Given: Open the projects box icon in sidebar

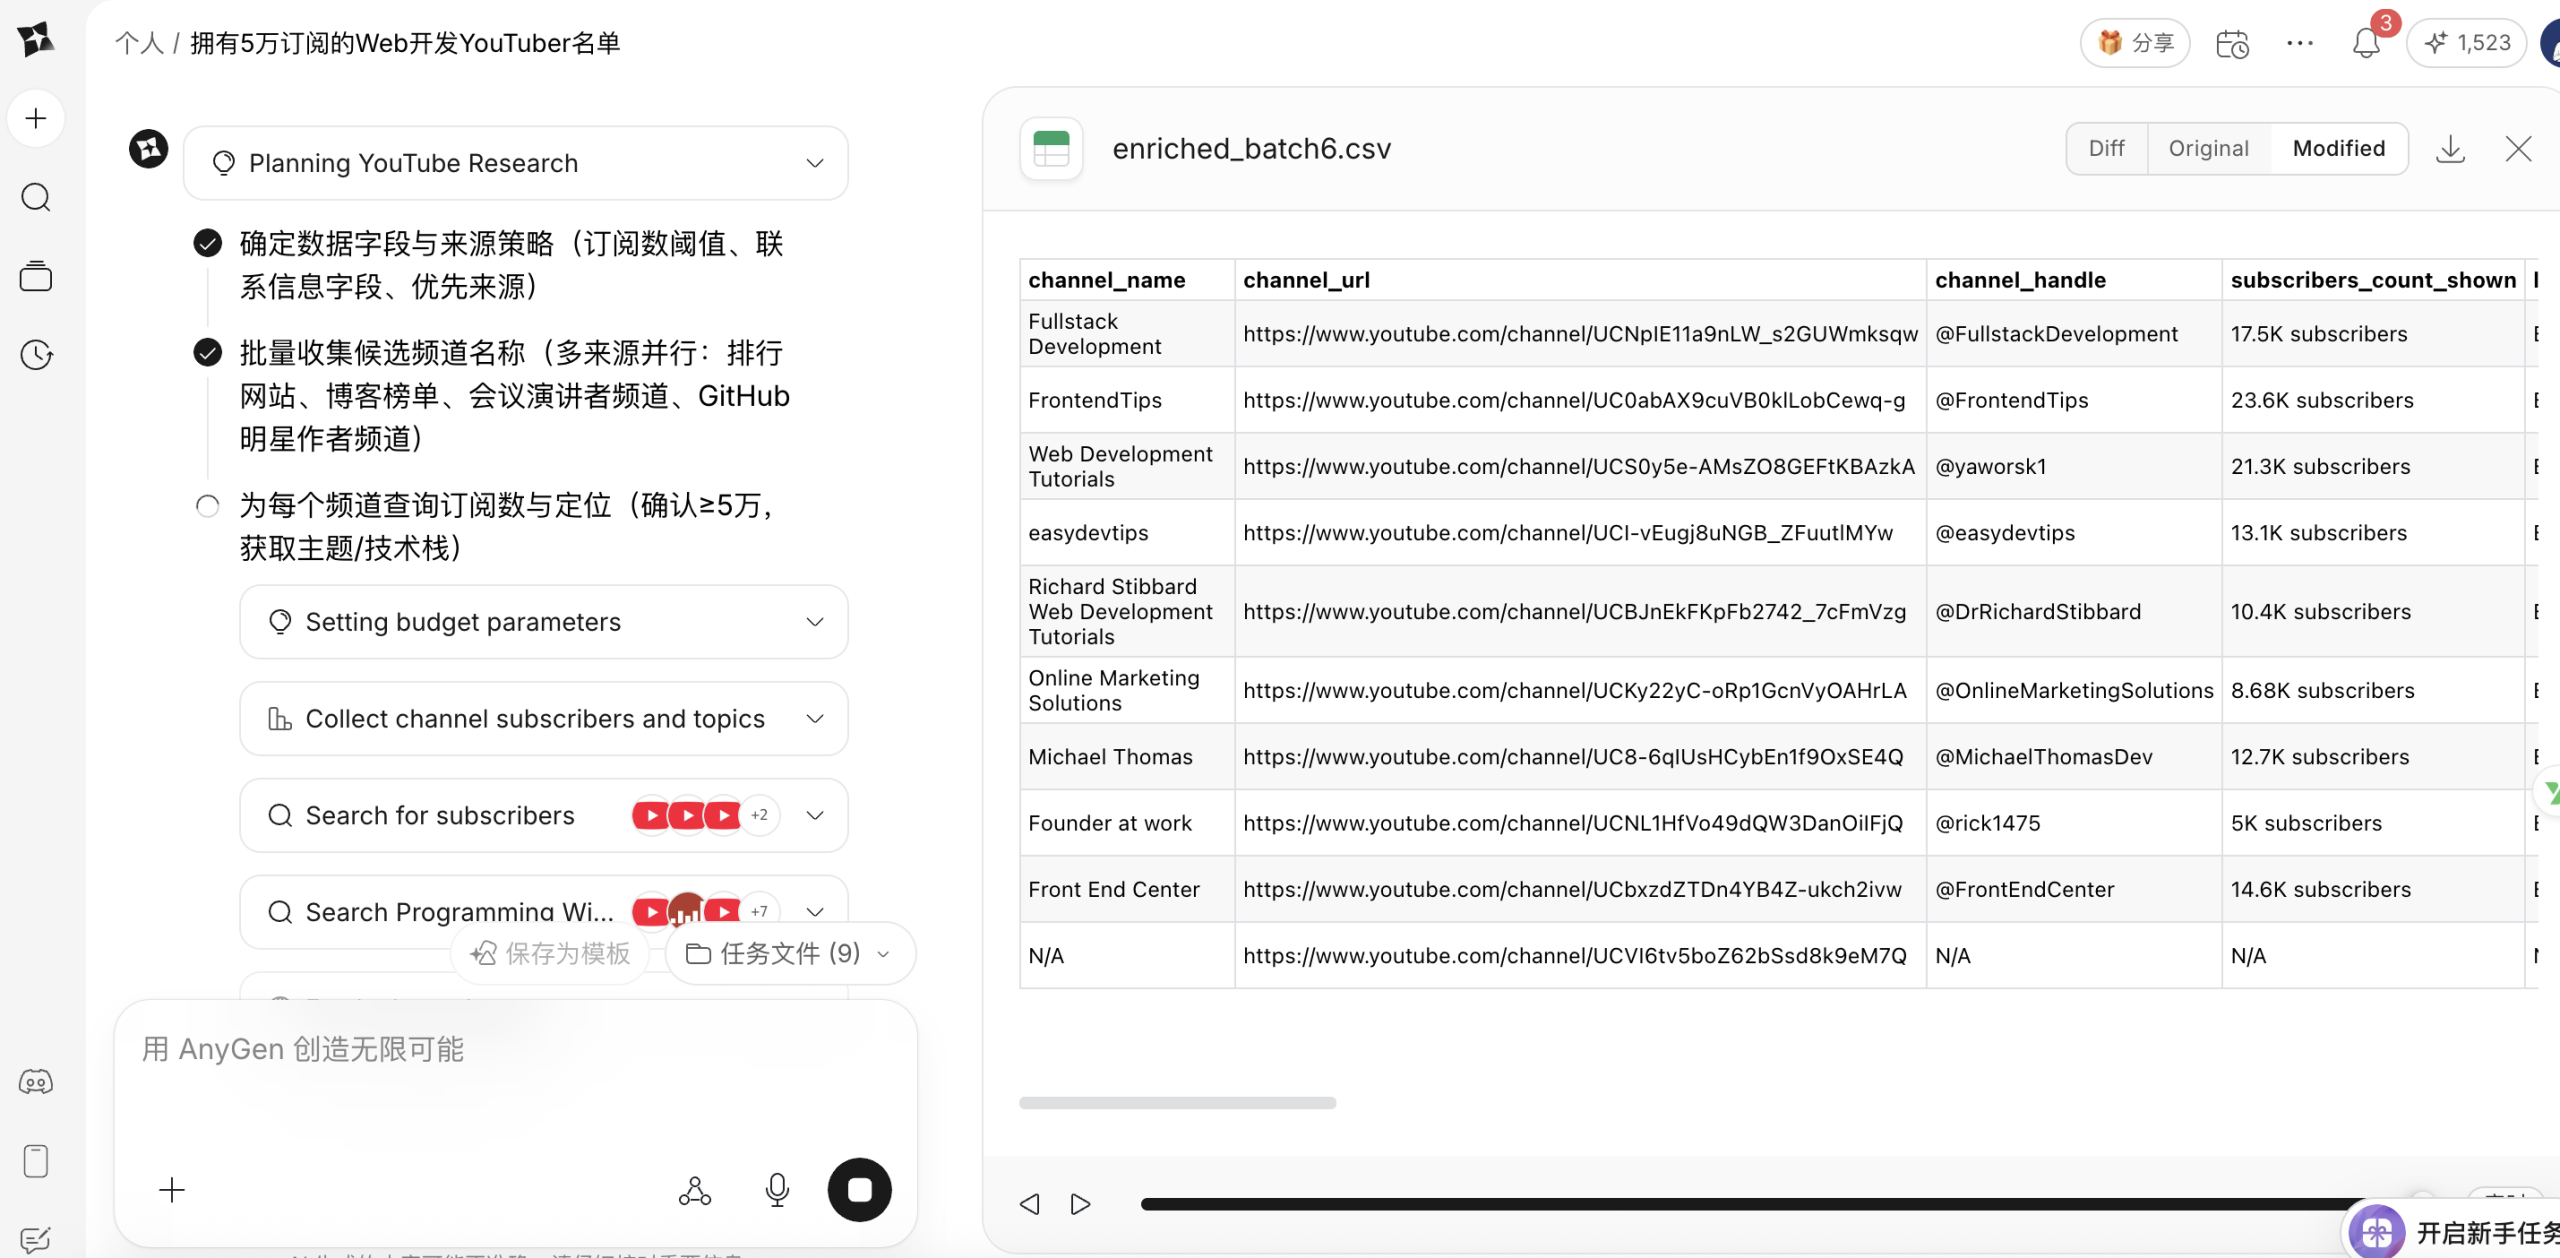Looking at the screenshot, I should coord(36,276).
